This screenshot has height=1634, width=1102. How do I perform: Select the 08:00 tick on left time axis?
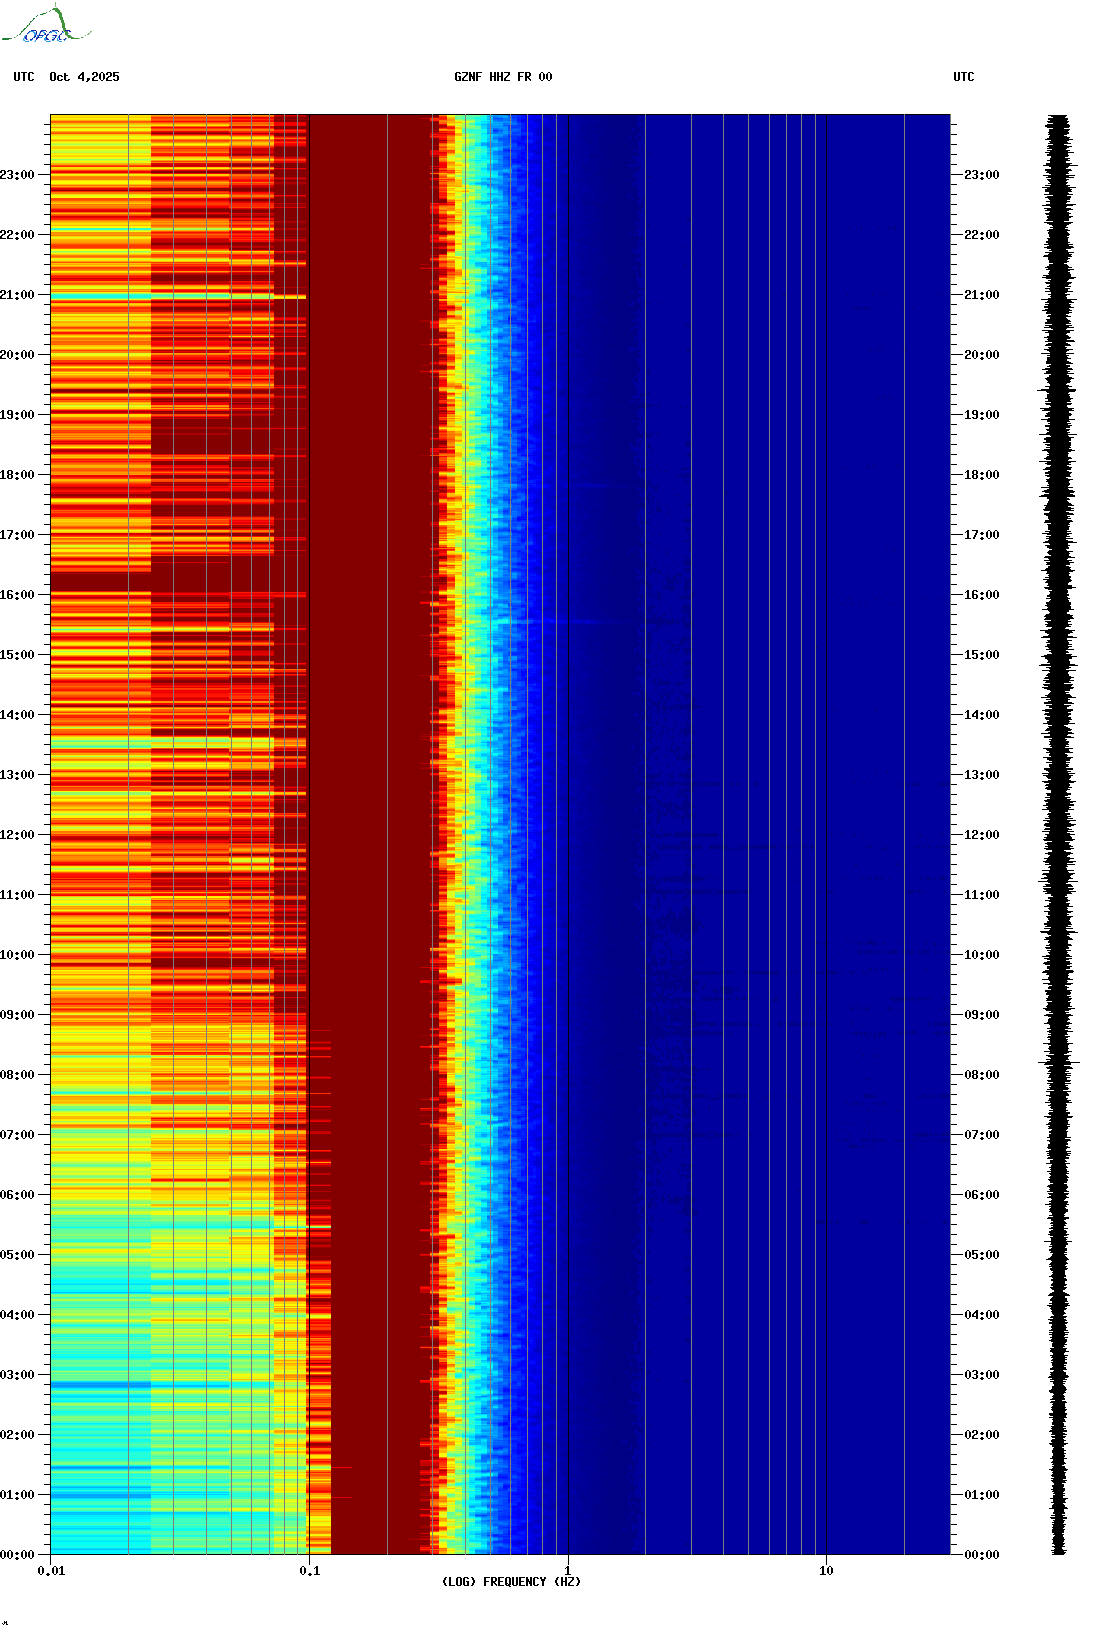(17, 1075)
